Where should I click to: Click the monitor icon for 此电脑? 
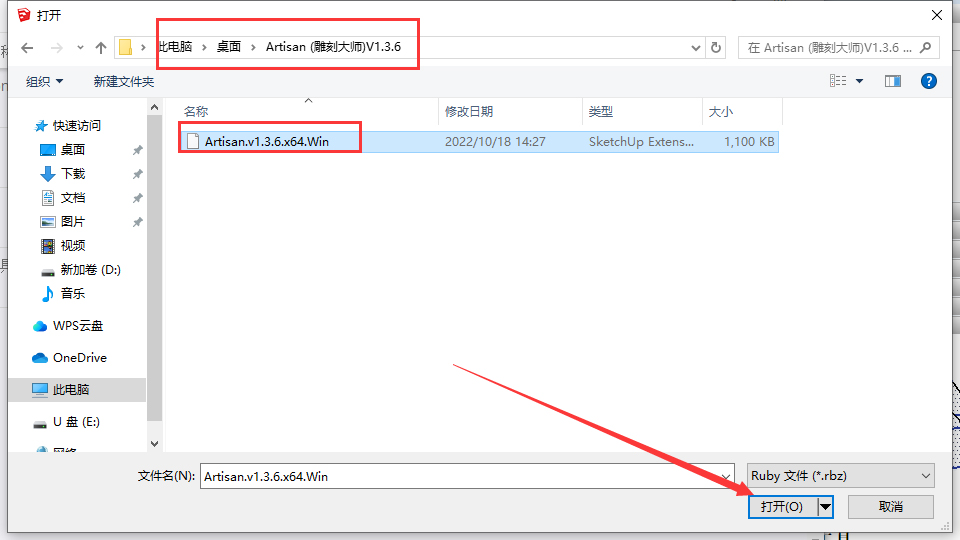[40, 389]
